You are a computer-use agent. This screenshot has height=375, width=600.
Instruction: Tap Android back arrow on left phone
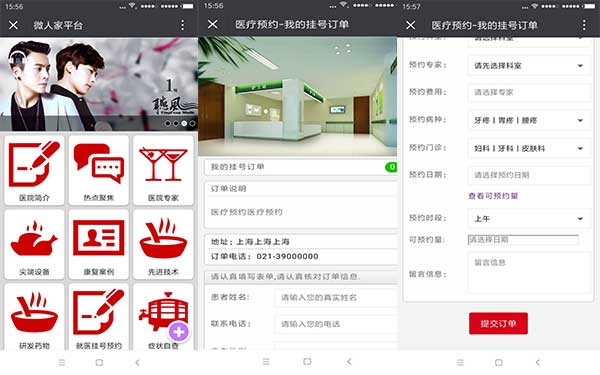[137, 362]
